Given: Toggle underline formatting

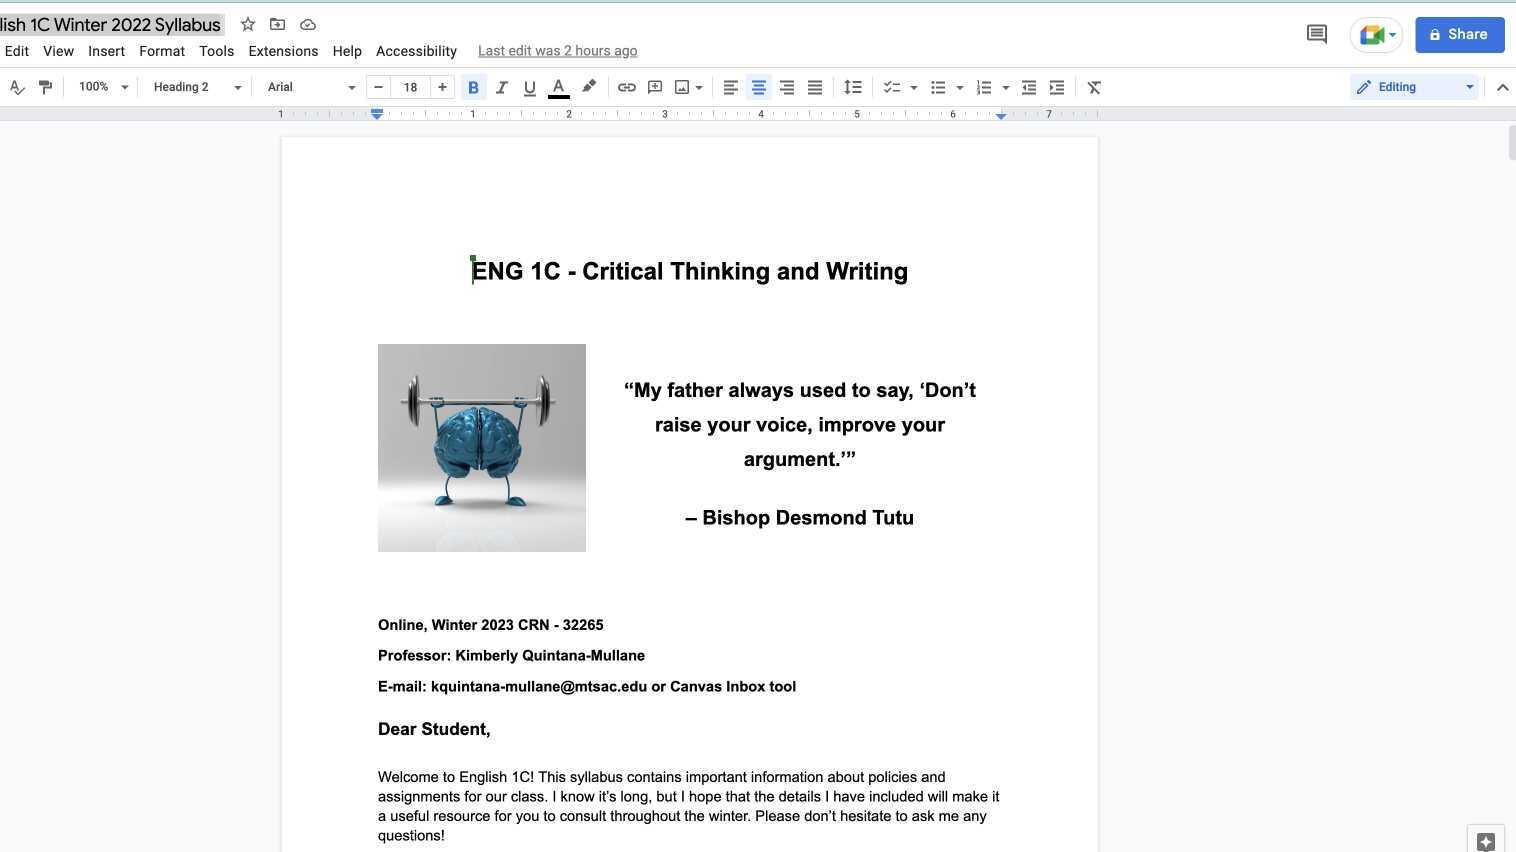Looking at the screenshot, I should coord(530,87).
